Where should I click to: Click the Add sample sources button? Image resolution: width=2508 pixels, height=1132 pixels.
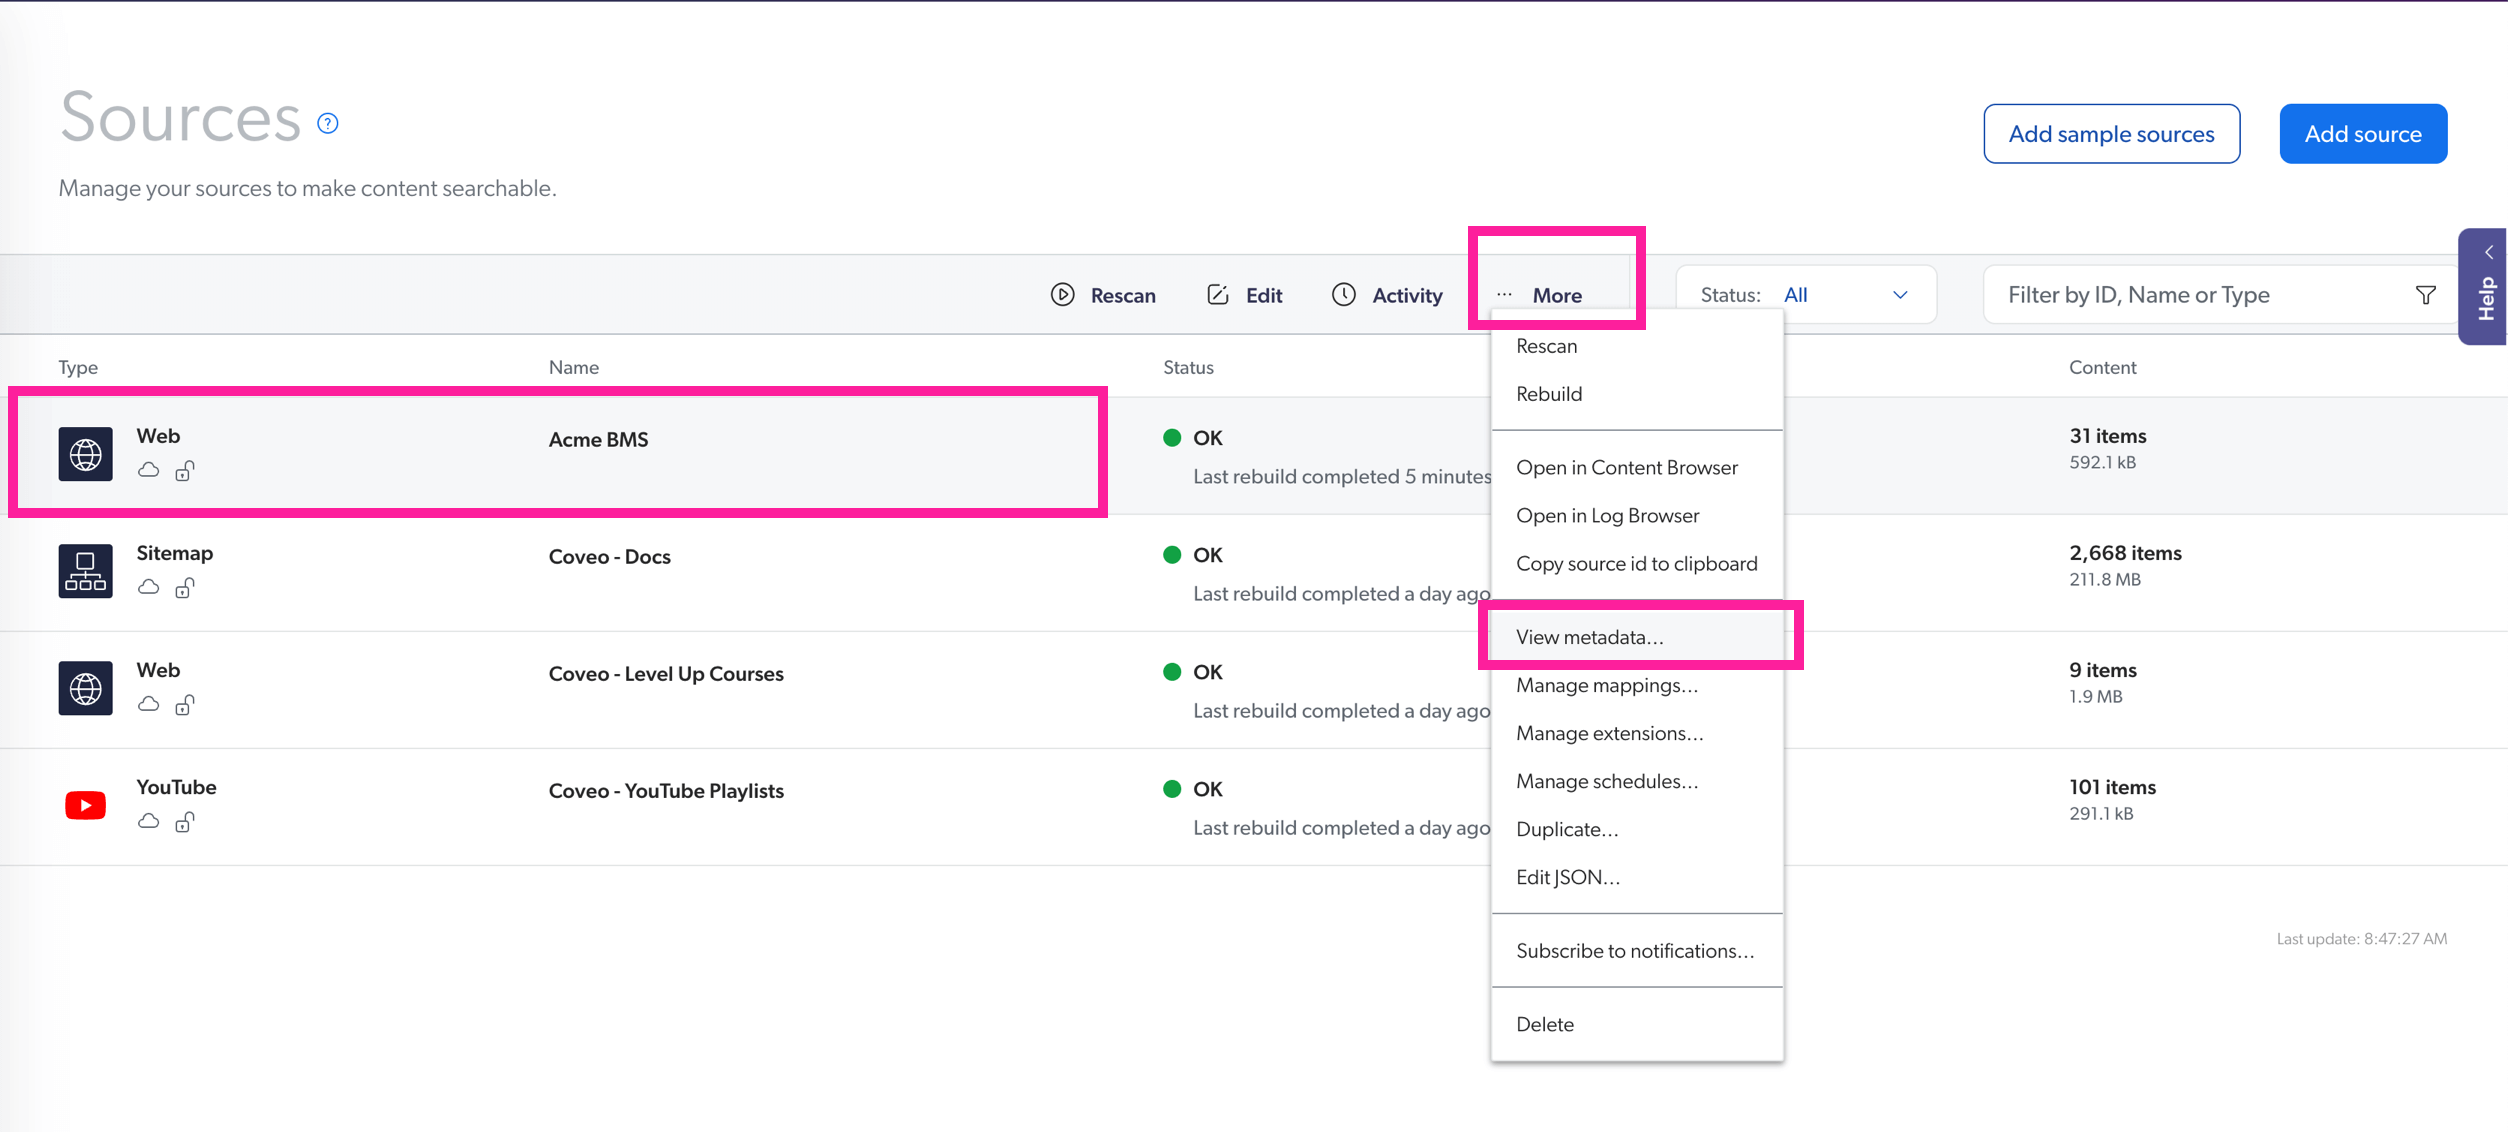(x=2111, y=134)
